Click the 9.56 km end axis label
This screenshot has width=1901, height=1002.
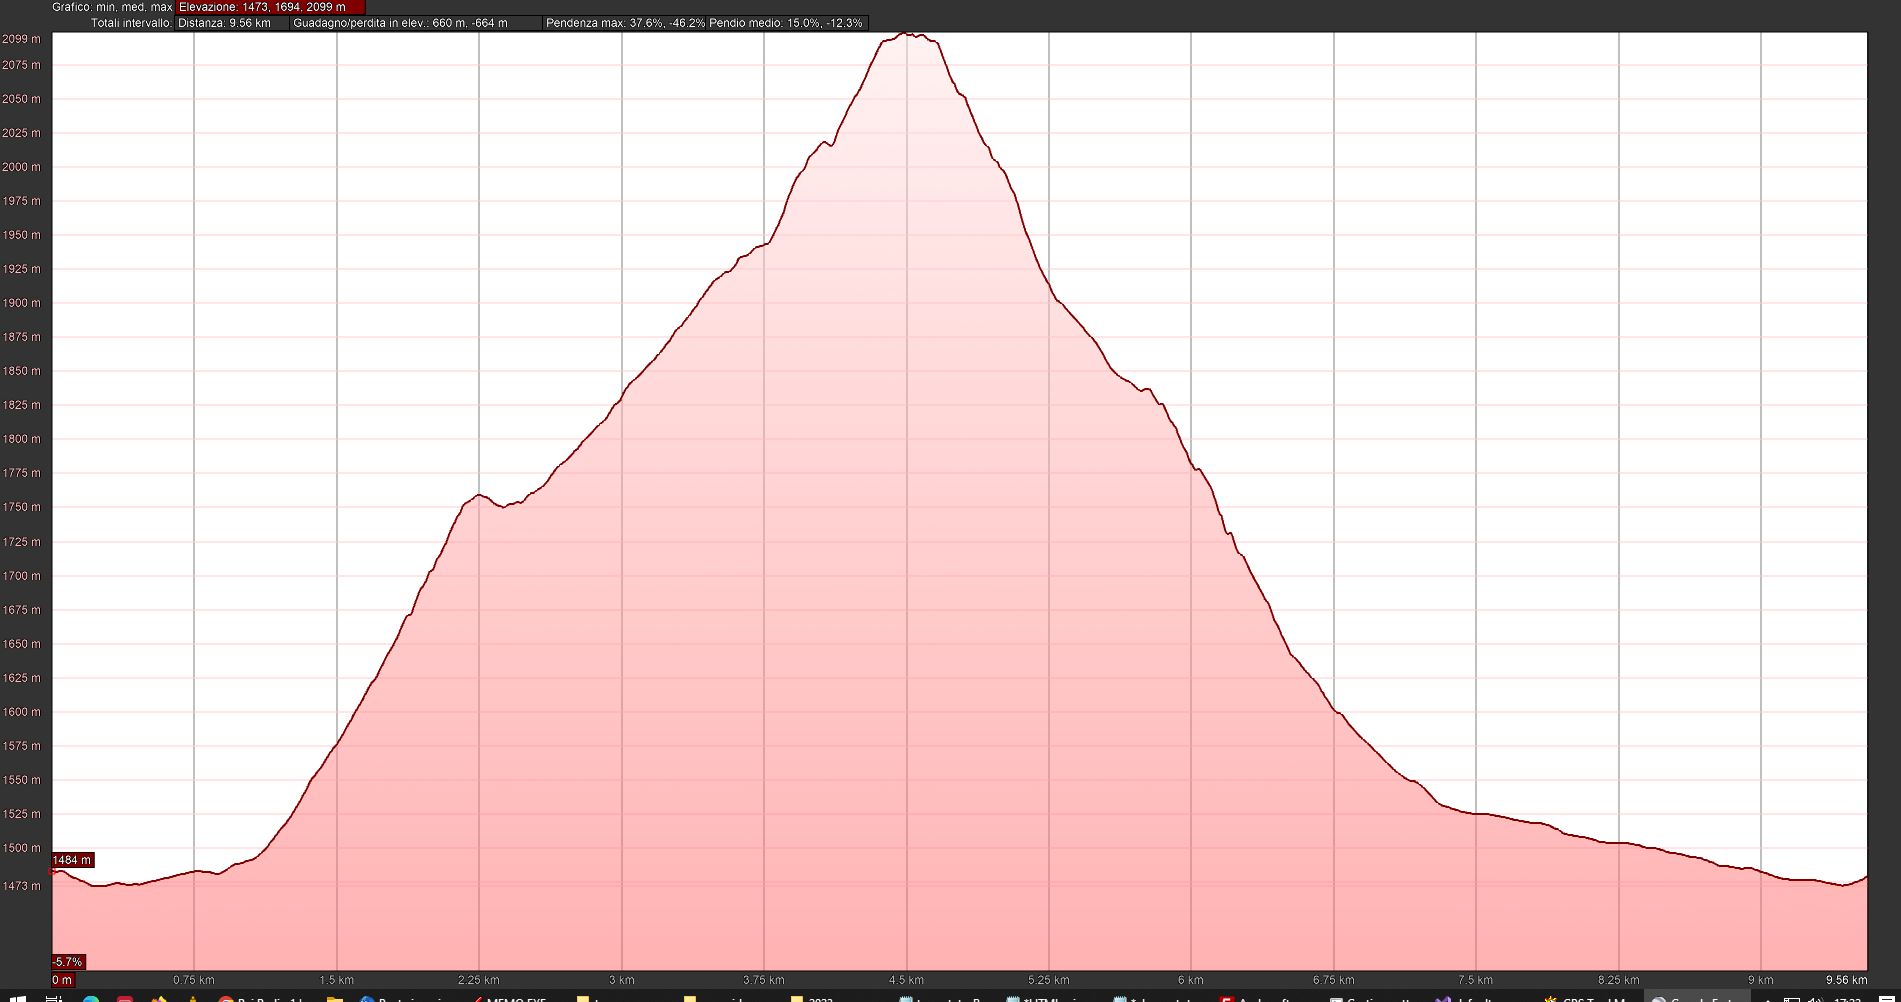point(1845,980)
